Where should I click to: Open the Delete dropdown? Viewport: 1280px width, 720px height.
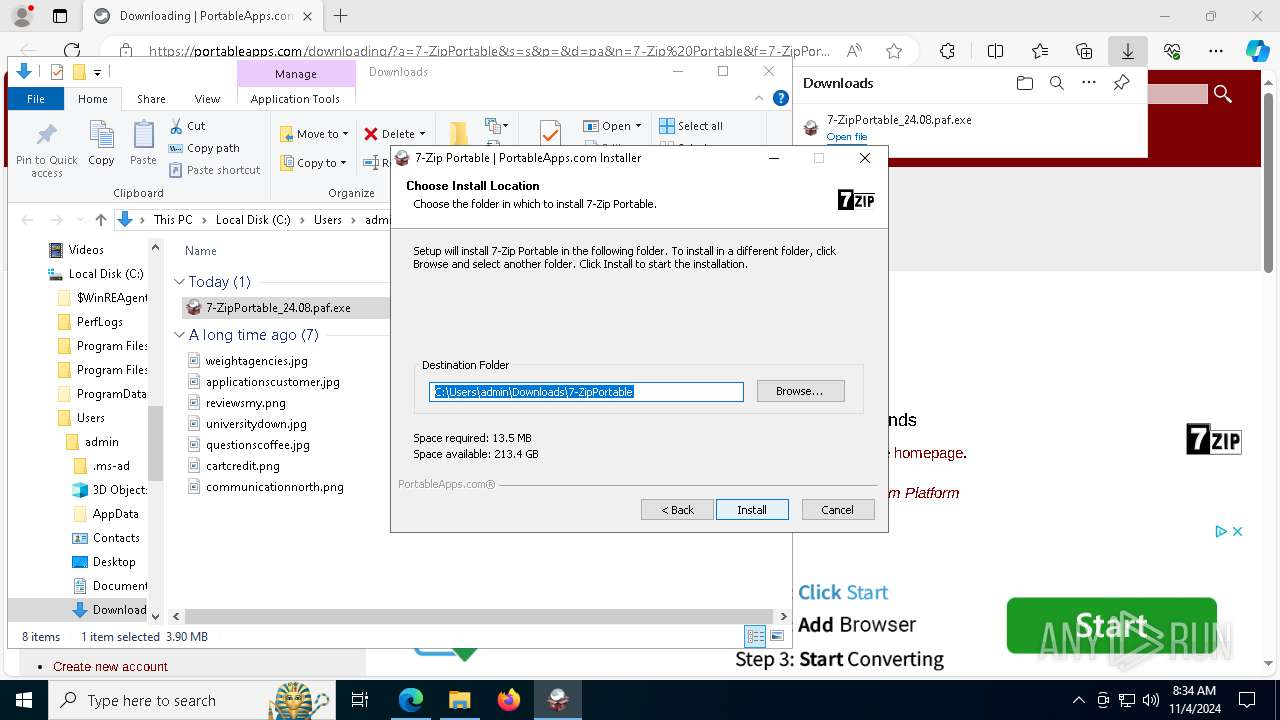394,134
